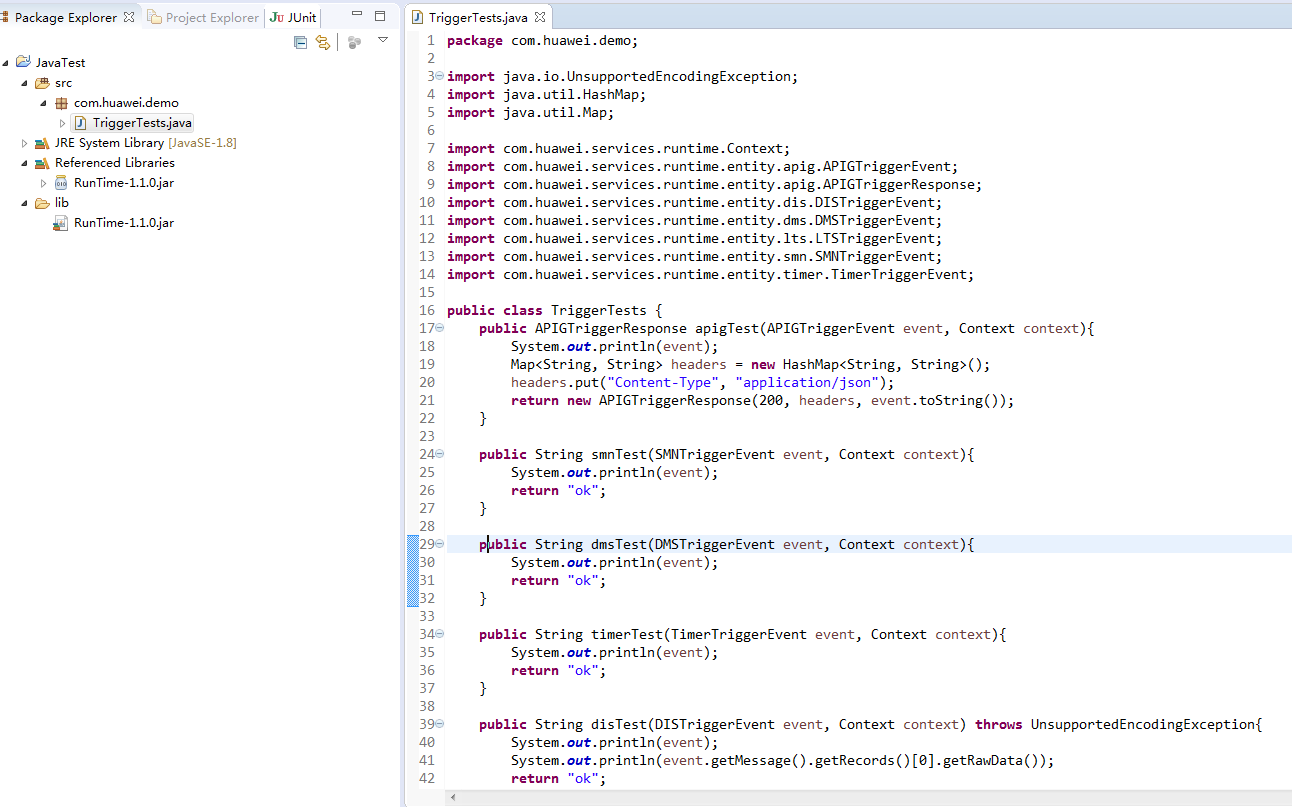This screenshot has width=1292, height=807.
Task: Open the Package Explorer View Menu triangle
Action: tap(382, 41)
